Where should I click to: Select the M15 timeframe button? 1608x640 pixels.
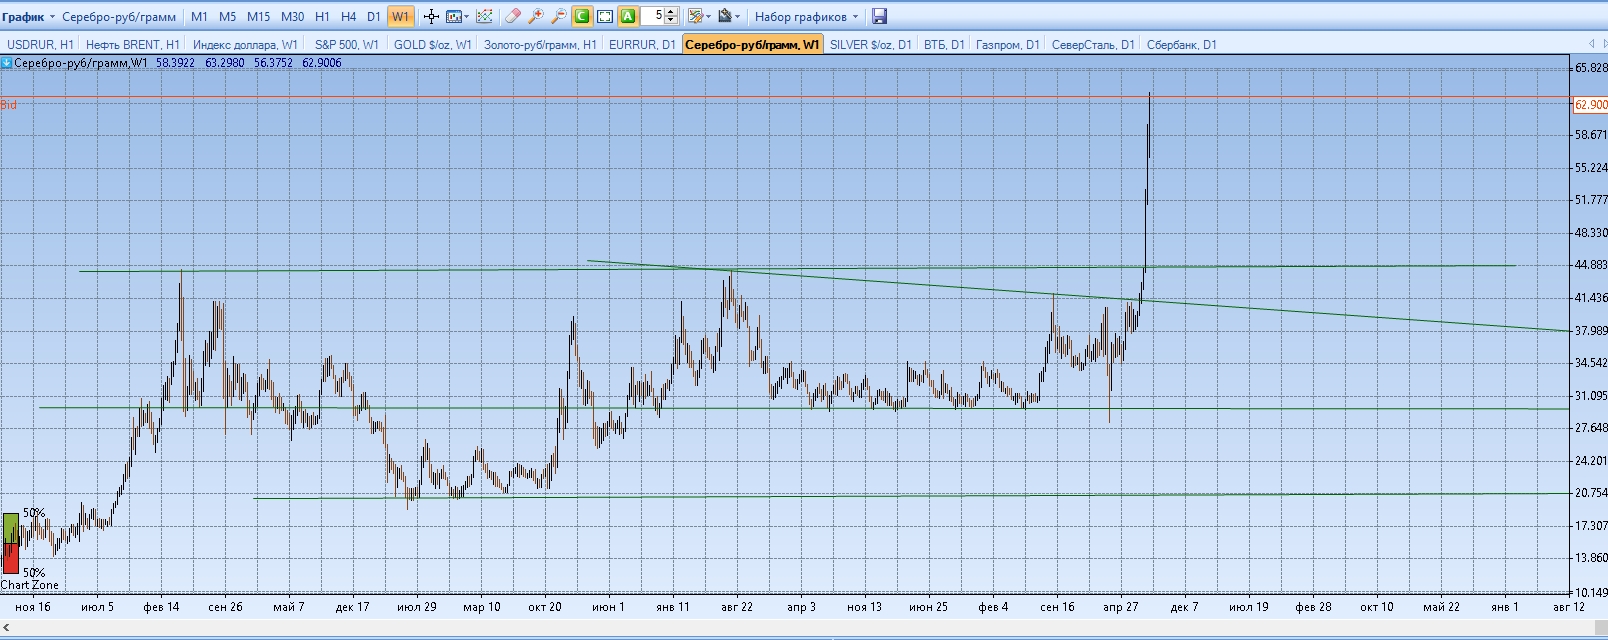258,17
